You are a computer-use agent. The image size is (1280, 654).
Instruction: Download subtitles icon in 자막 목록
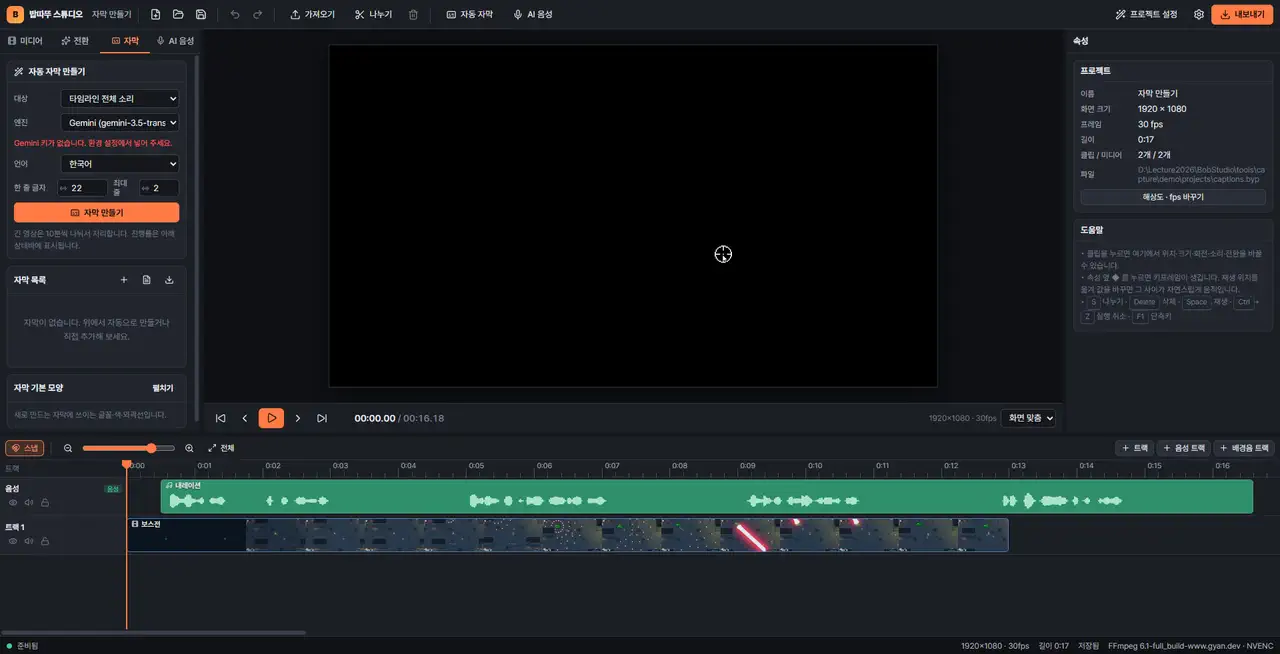[169, 280]
